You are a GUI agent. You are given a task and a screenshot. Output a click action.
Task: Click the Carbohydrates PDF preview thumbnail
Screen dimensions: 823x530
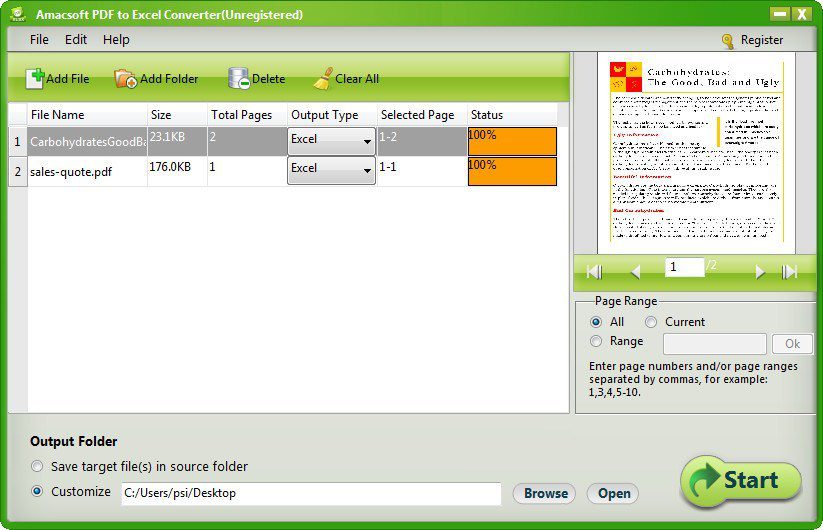click(x=696, y=153)
